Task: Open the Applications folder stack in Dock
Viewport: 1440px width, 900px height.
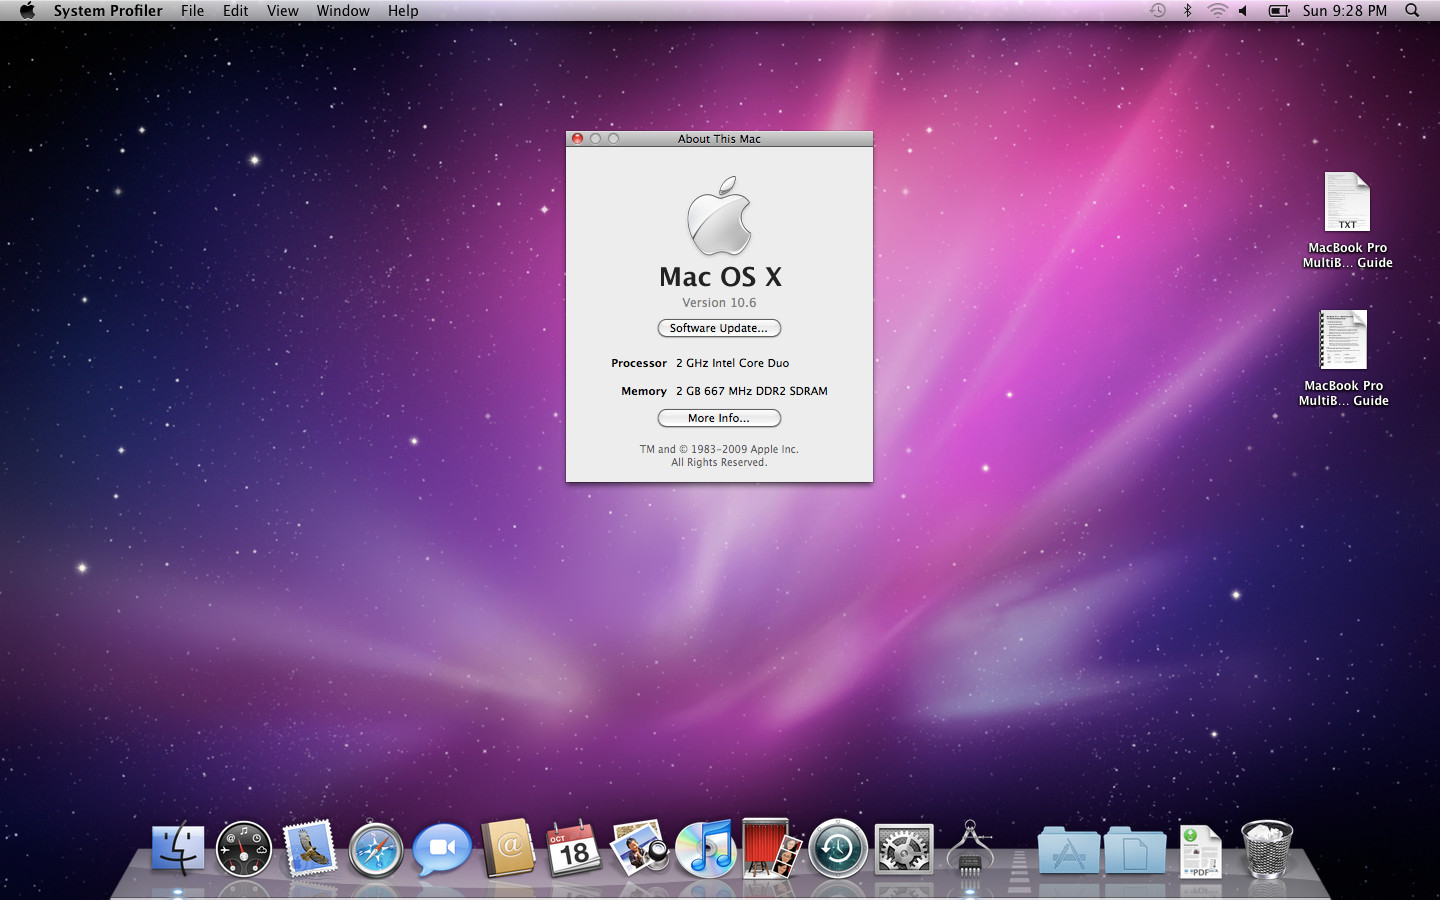Action: 1069,851
